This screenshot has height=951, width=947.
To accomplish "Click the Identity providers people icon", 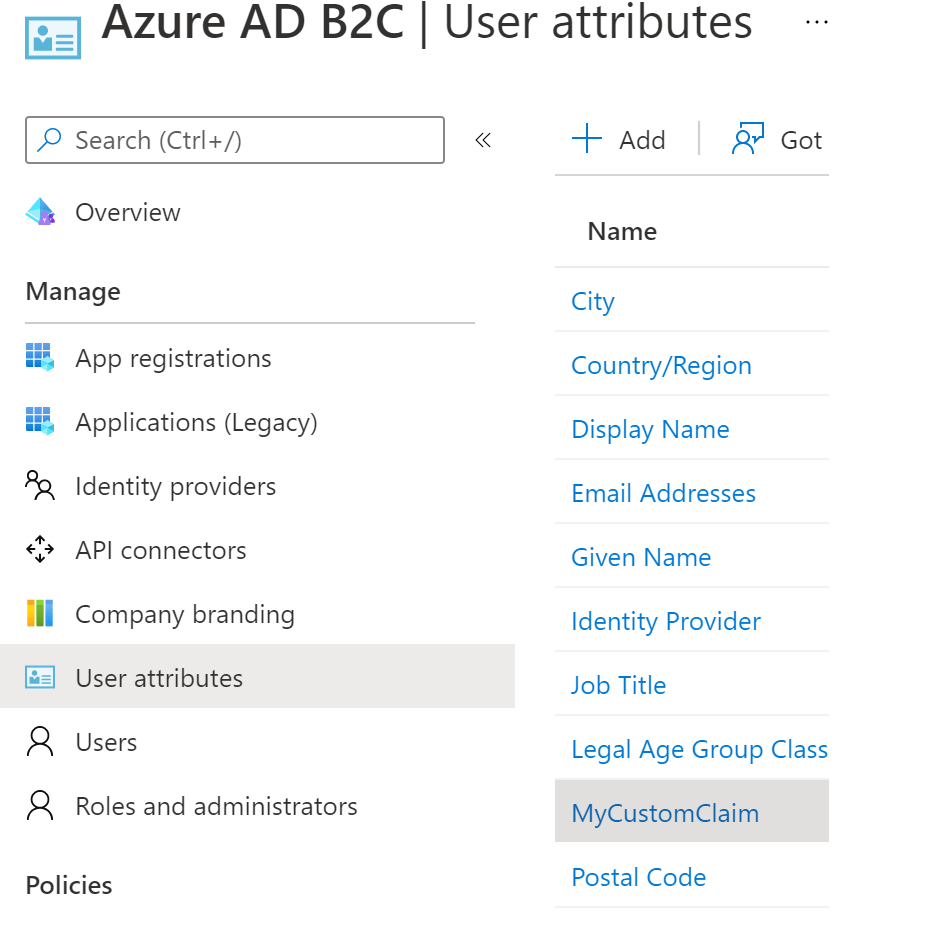I will [x=40, y=486].
